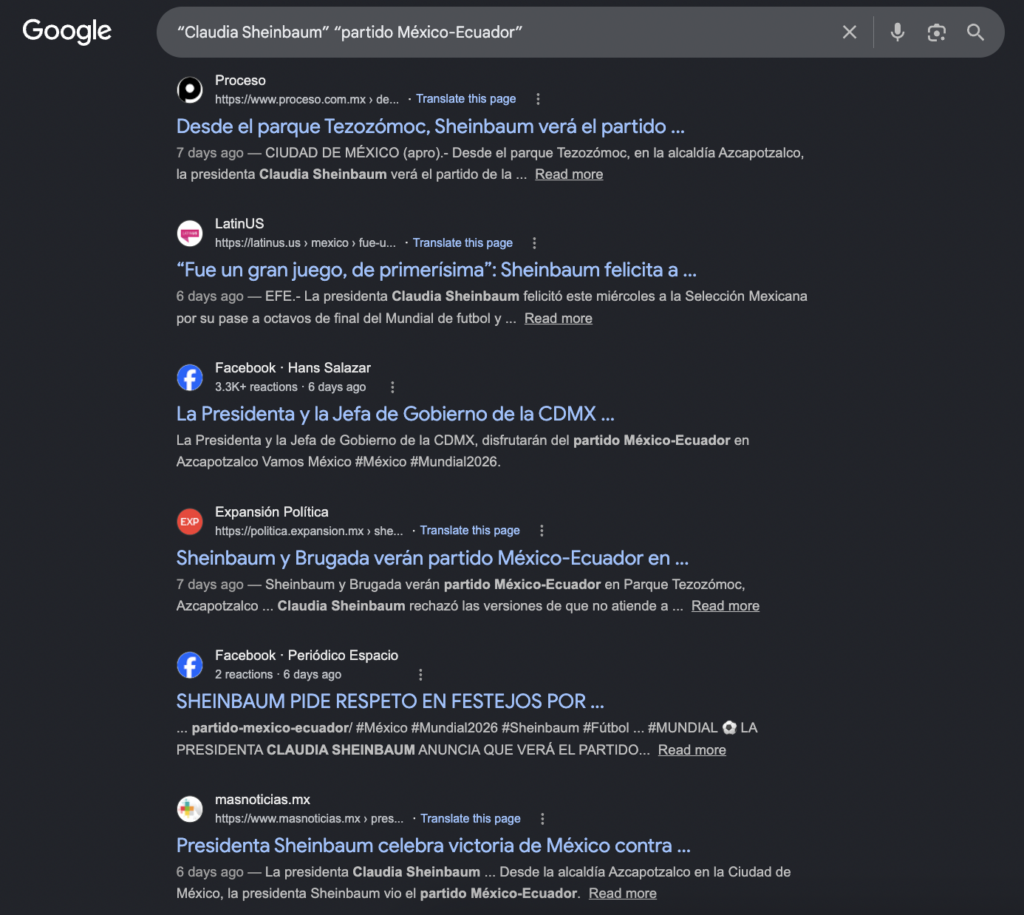Open more options for LatinUS result

534,243
